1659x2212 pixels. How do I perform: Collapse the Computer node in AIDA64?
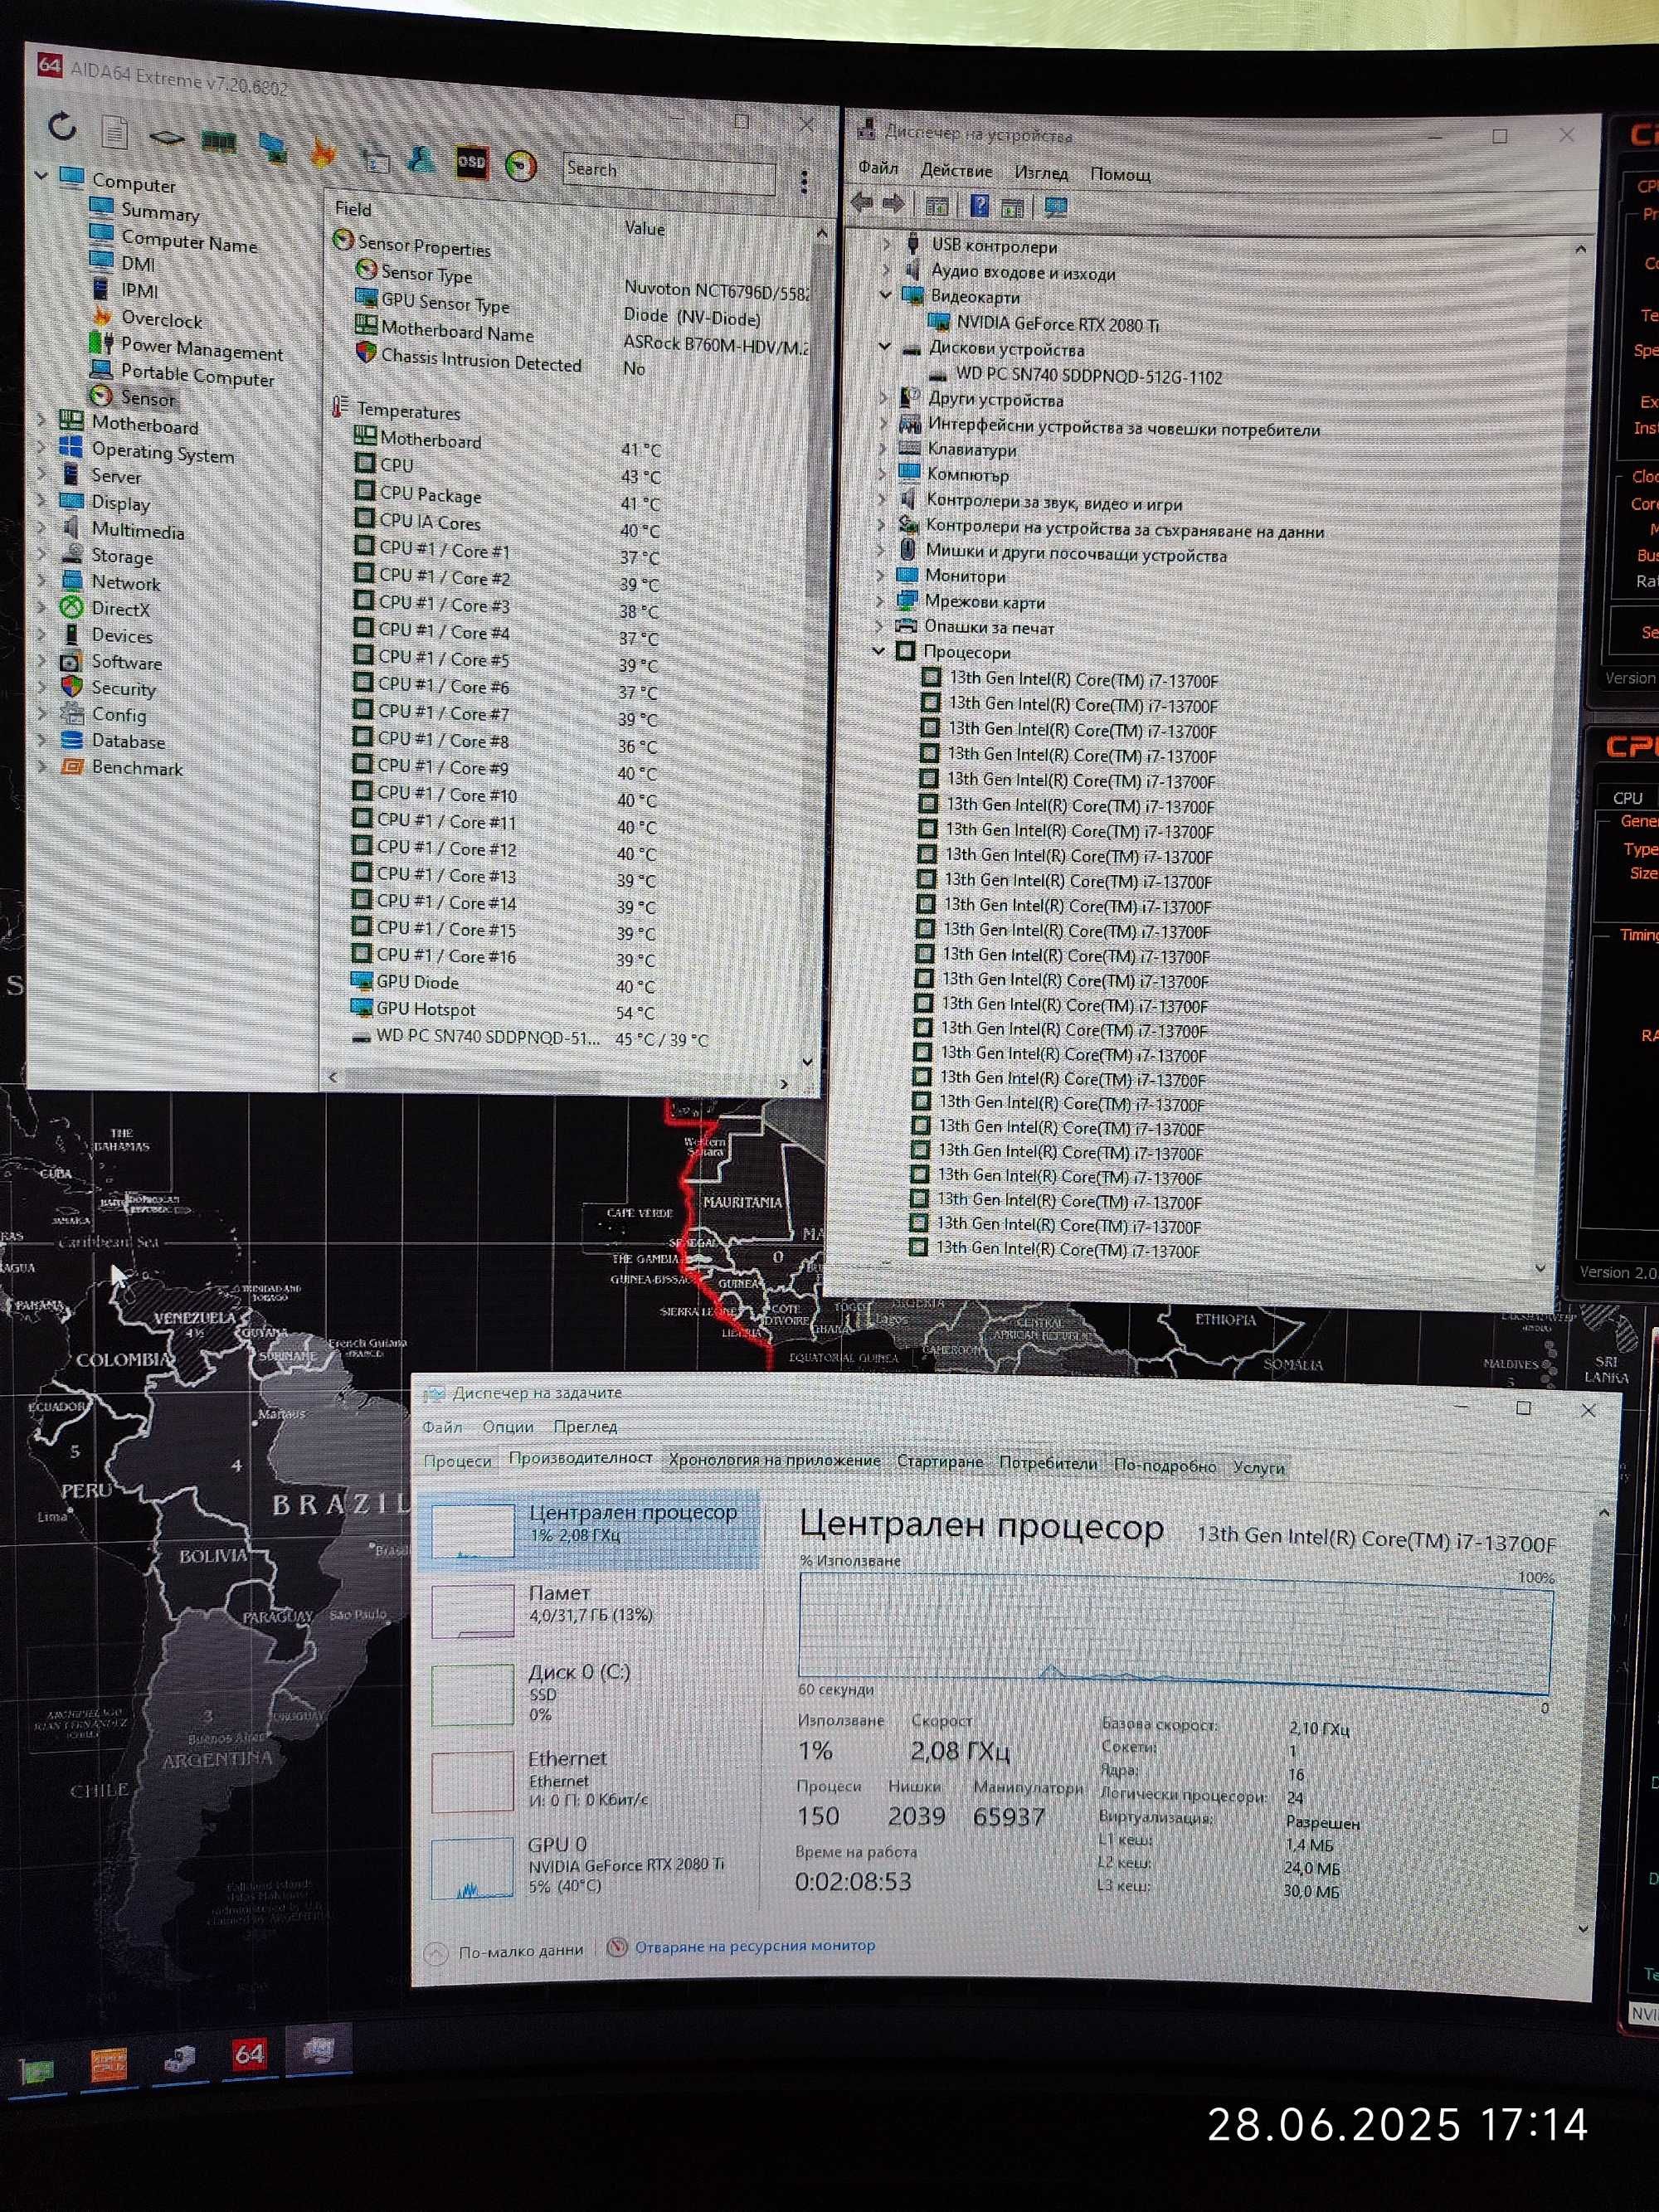pos(41,176)
